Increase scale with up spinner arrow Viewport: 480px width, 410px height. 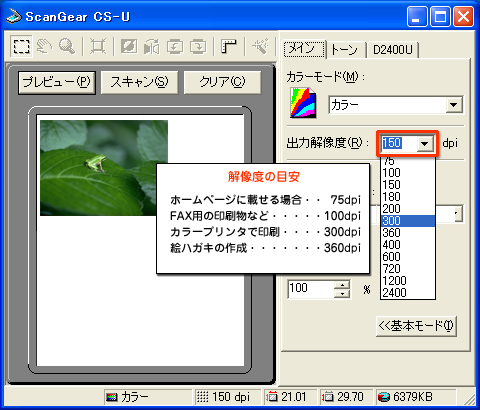pyautogui.click(x=342, y=285)
